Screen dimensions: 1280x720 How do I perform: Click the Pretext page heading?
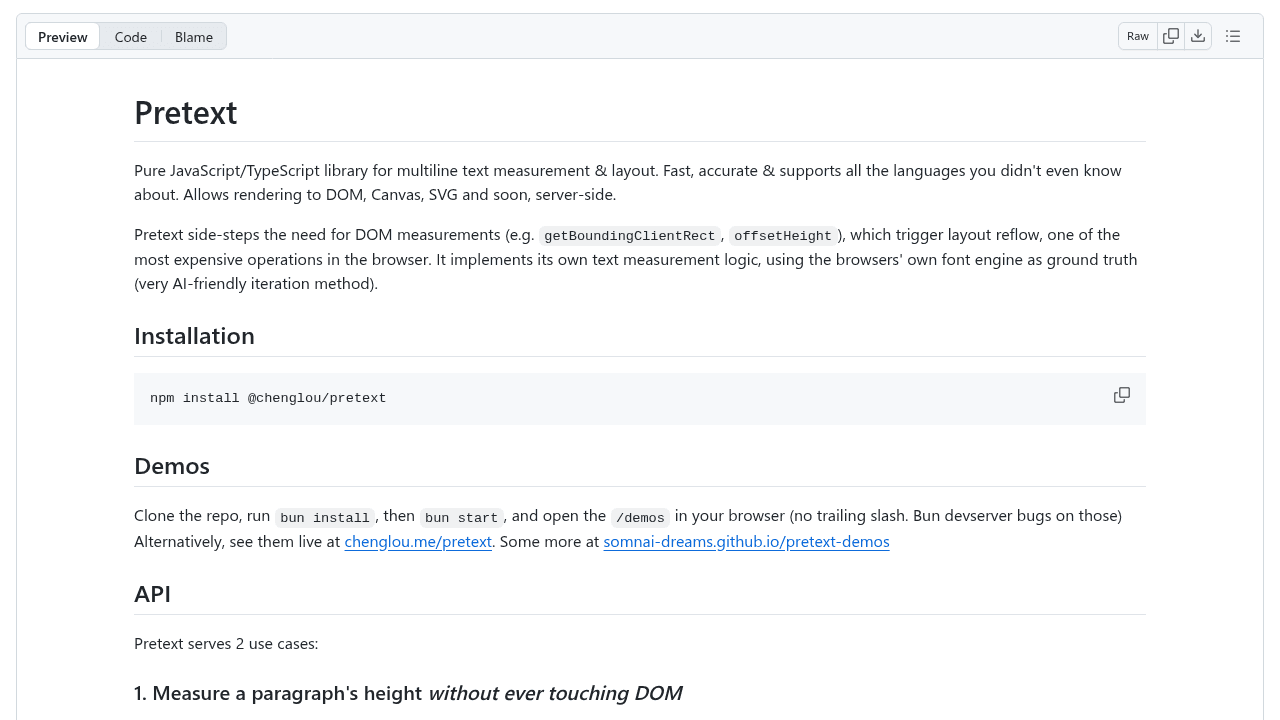point(185,112)
